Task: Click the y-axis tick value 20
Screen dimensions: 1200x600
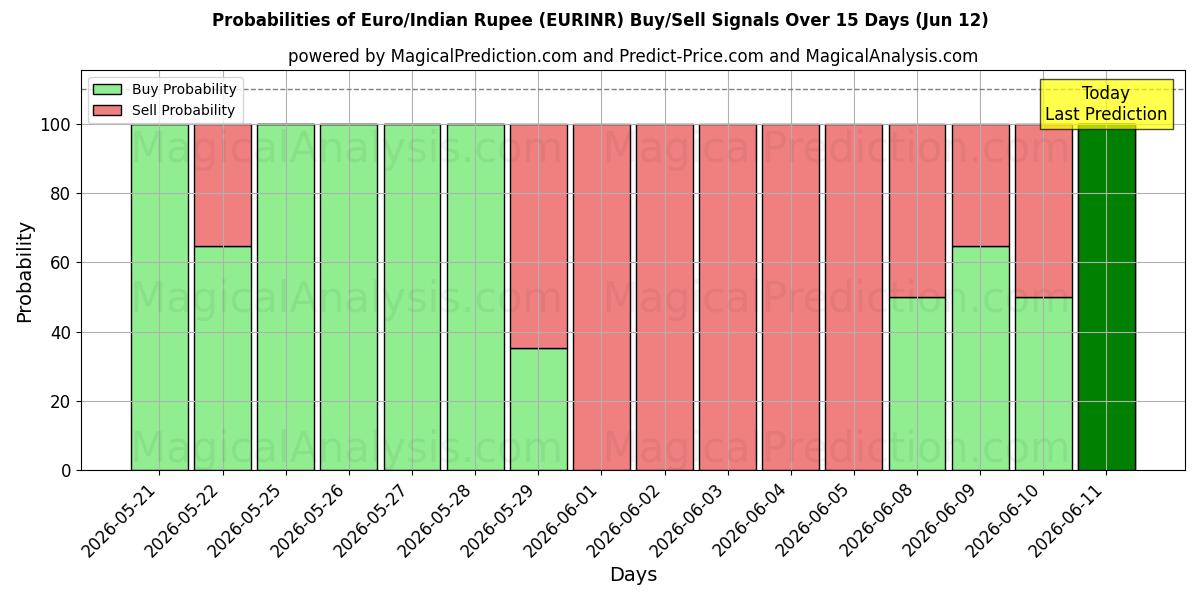Action: point(62,401)
